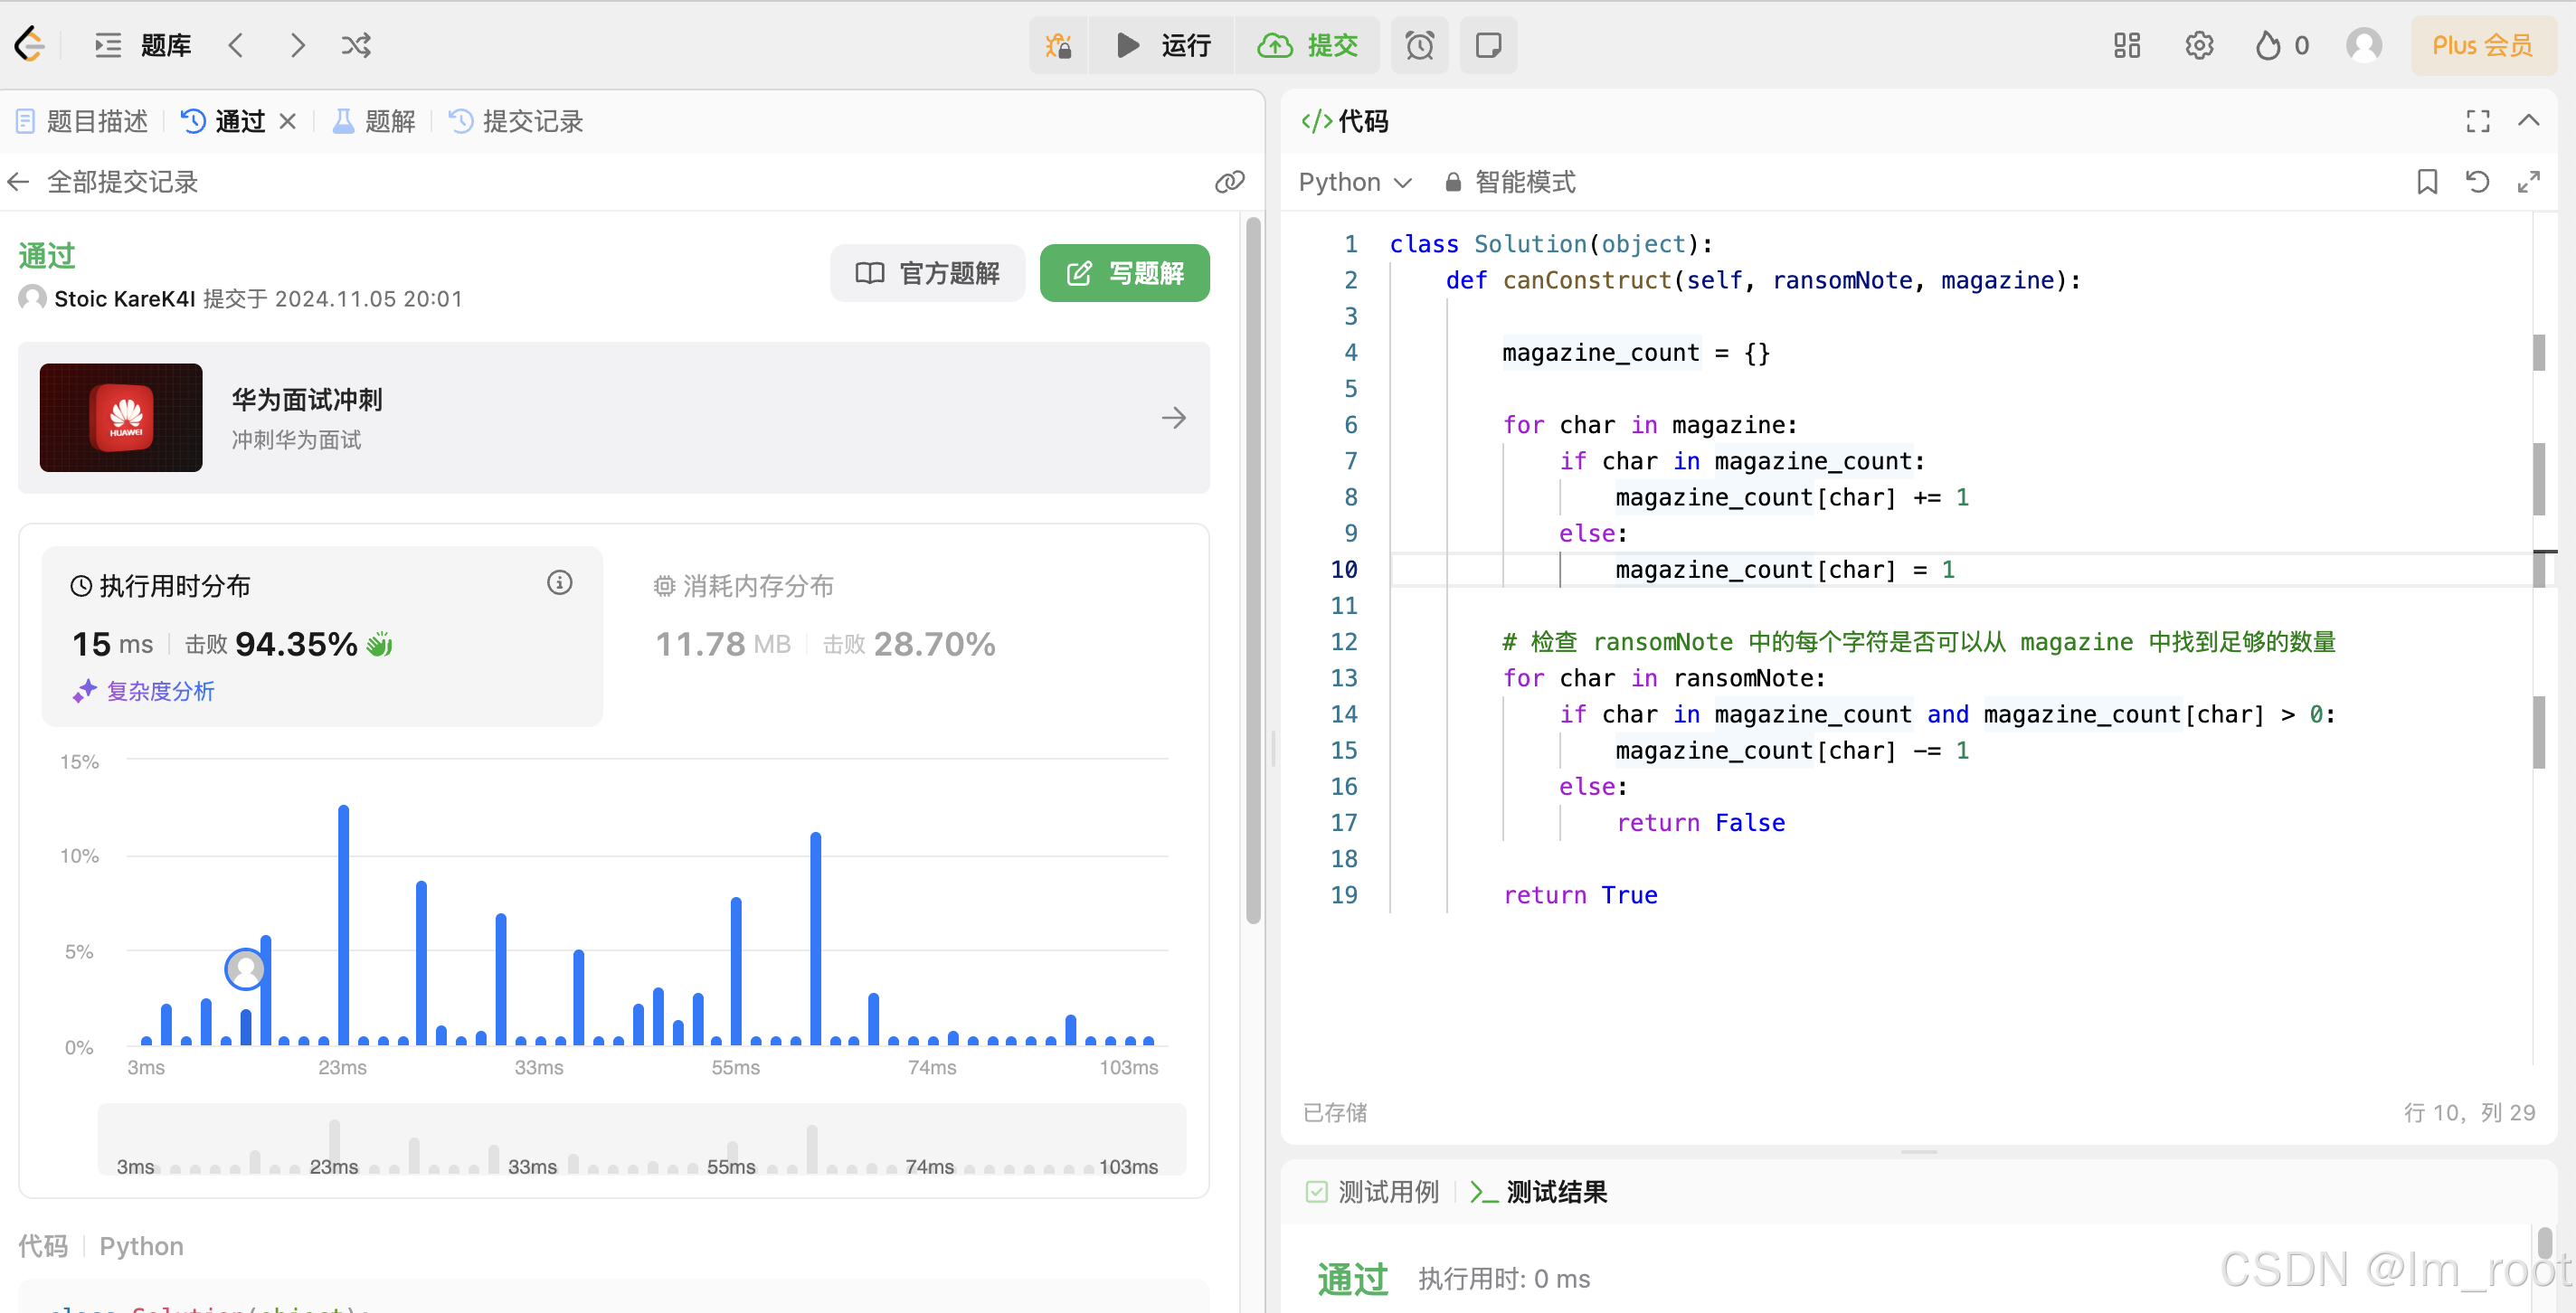
Task: Click the LeetCode logo icon
Action: (x=30, y=45)
